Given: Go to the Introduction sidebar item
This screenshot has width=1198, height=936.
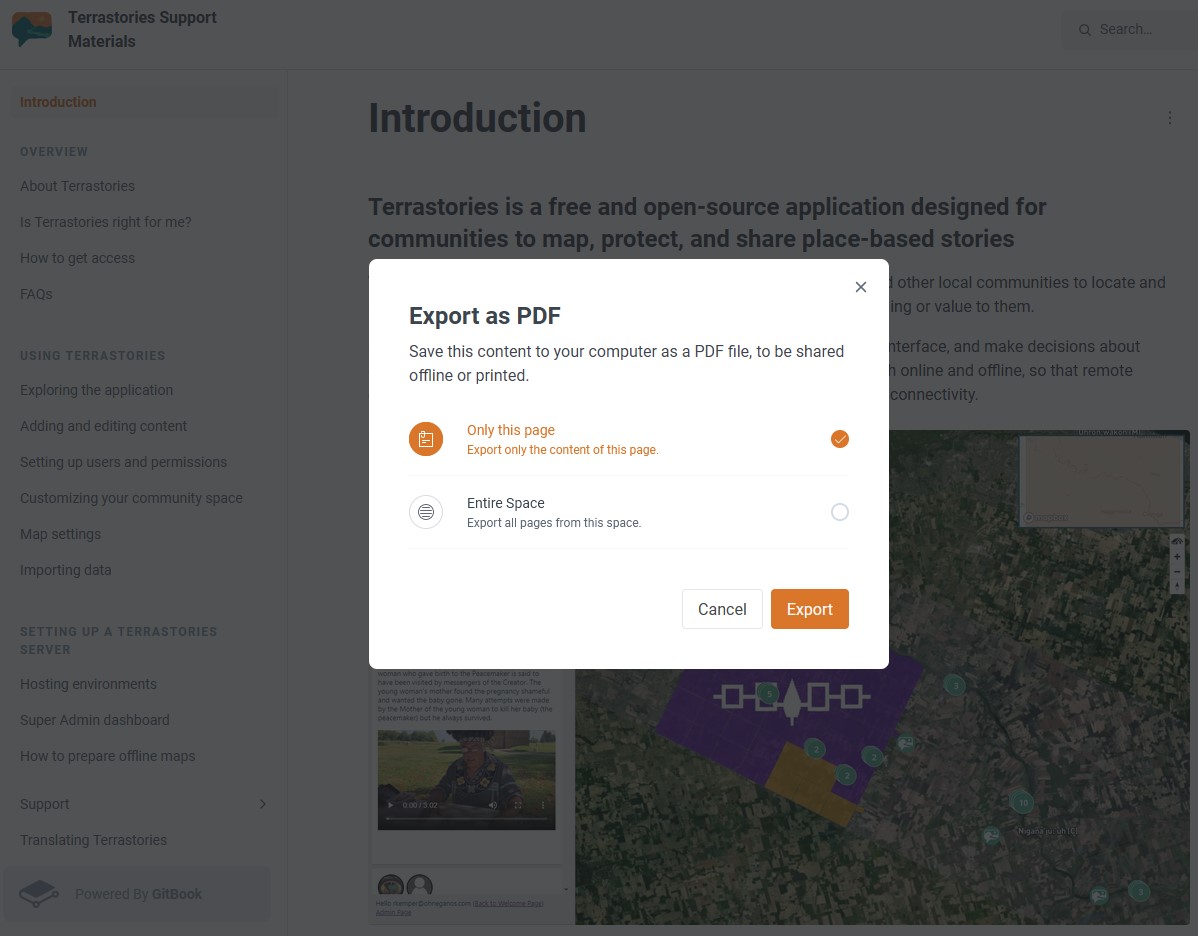Looking at the screenshot, I should (58, 102).
